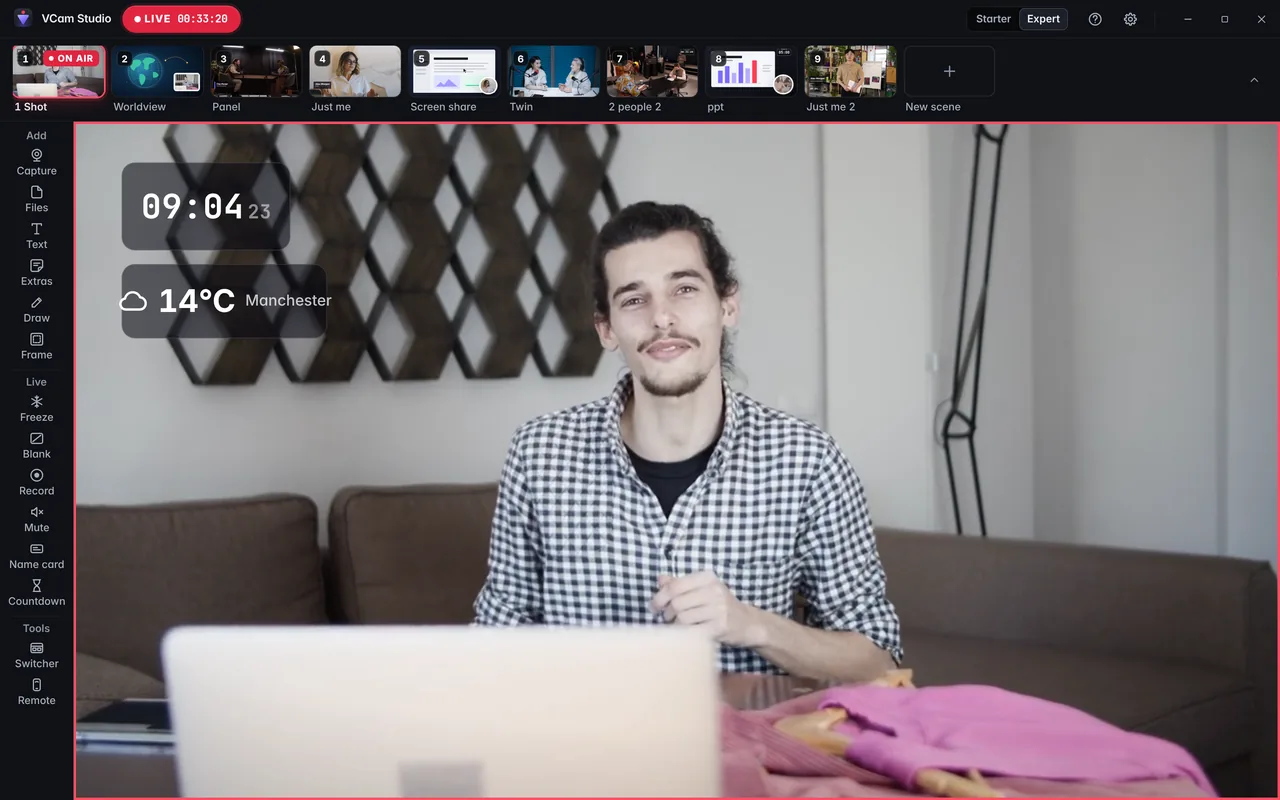The image size is (1280, 800).
Task: Switch to Starter mode
Action: (x=993, y=19)
